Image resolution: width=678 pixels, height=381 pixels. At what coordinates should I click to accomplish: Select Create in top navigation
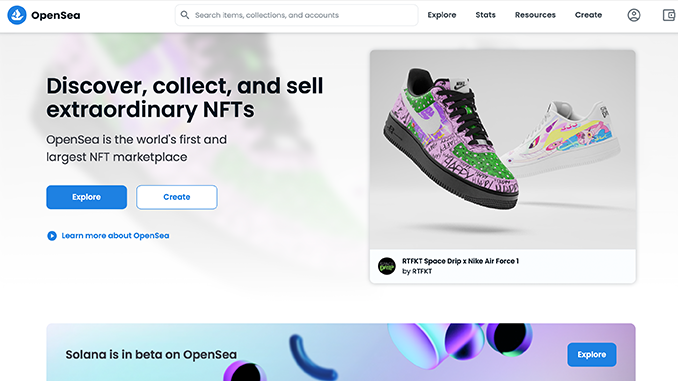588,15
